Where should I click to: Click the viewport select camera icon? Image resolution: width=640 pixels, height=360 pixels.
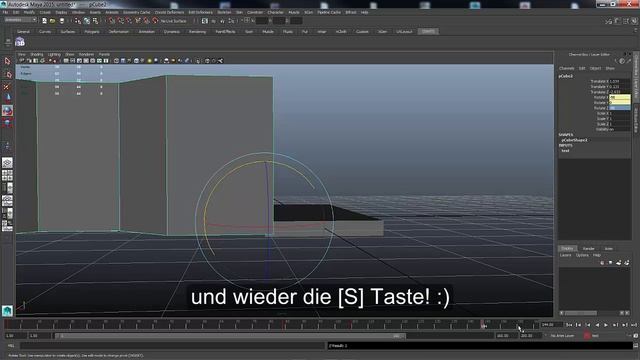tap(22, 61)
